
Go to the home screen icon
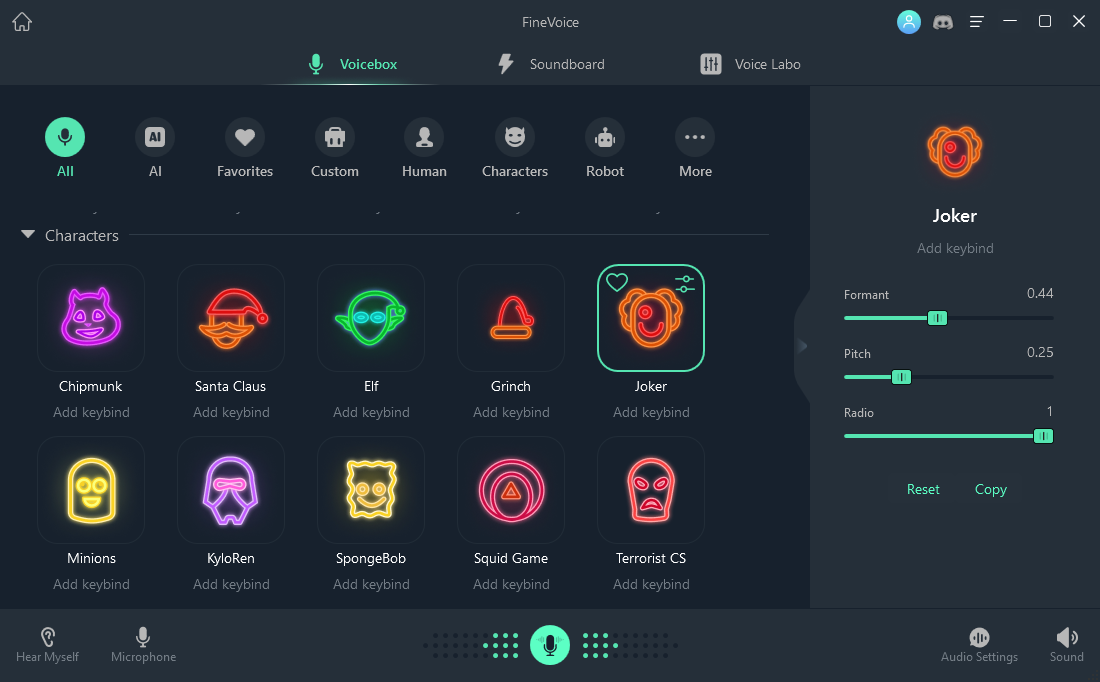(22, 22)
